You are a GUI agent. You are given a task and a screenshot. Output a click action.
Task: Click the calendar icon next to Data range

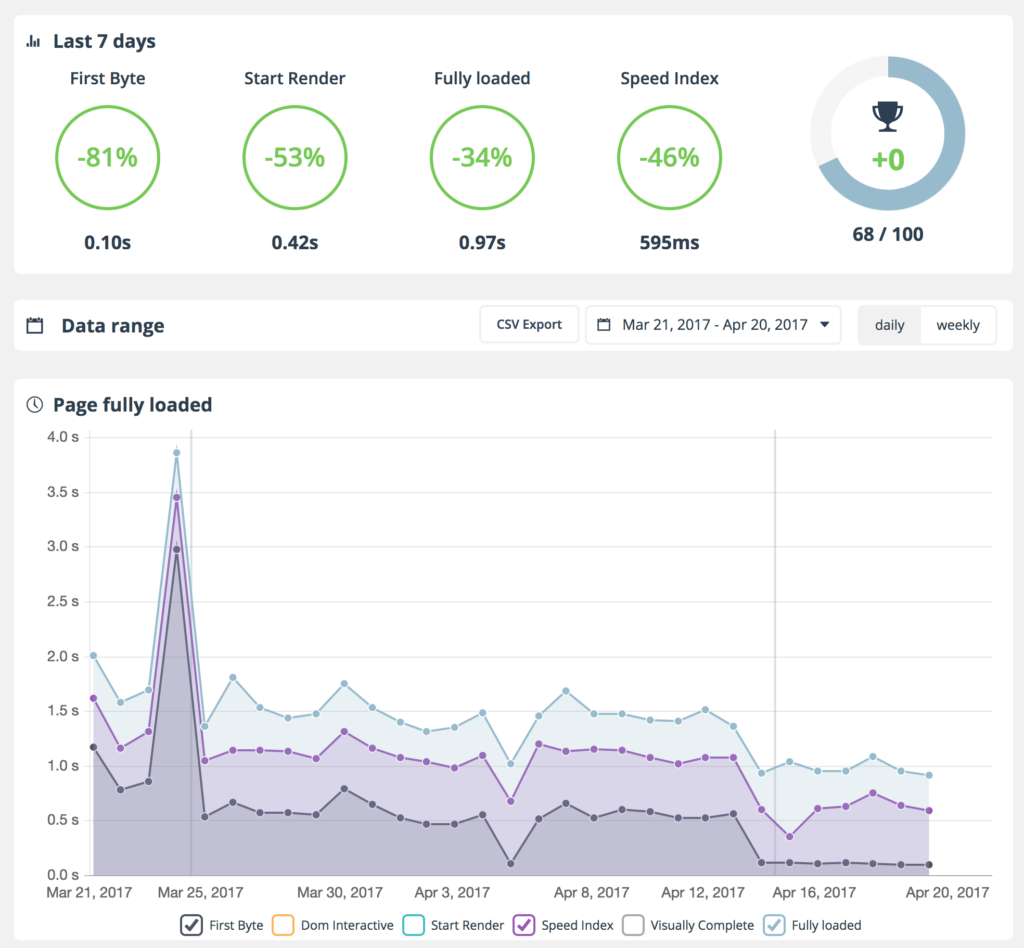(35, 325)
